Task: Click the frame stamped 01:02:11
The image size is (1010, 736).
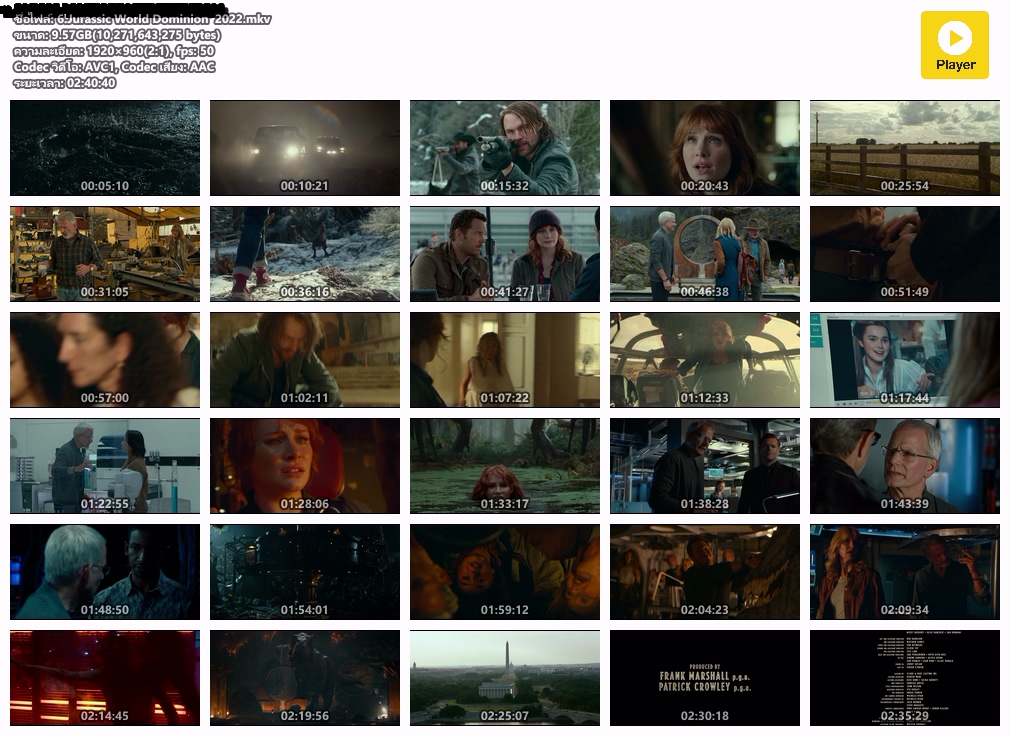Action: pos(305,360)
